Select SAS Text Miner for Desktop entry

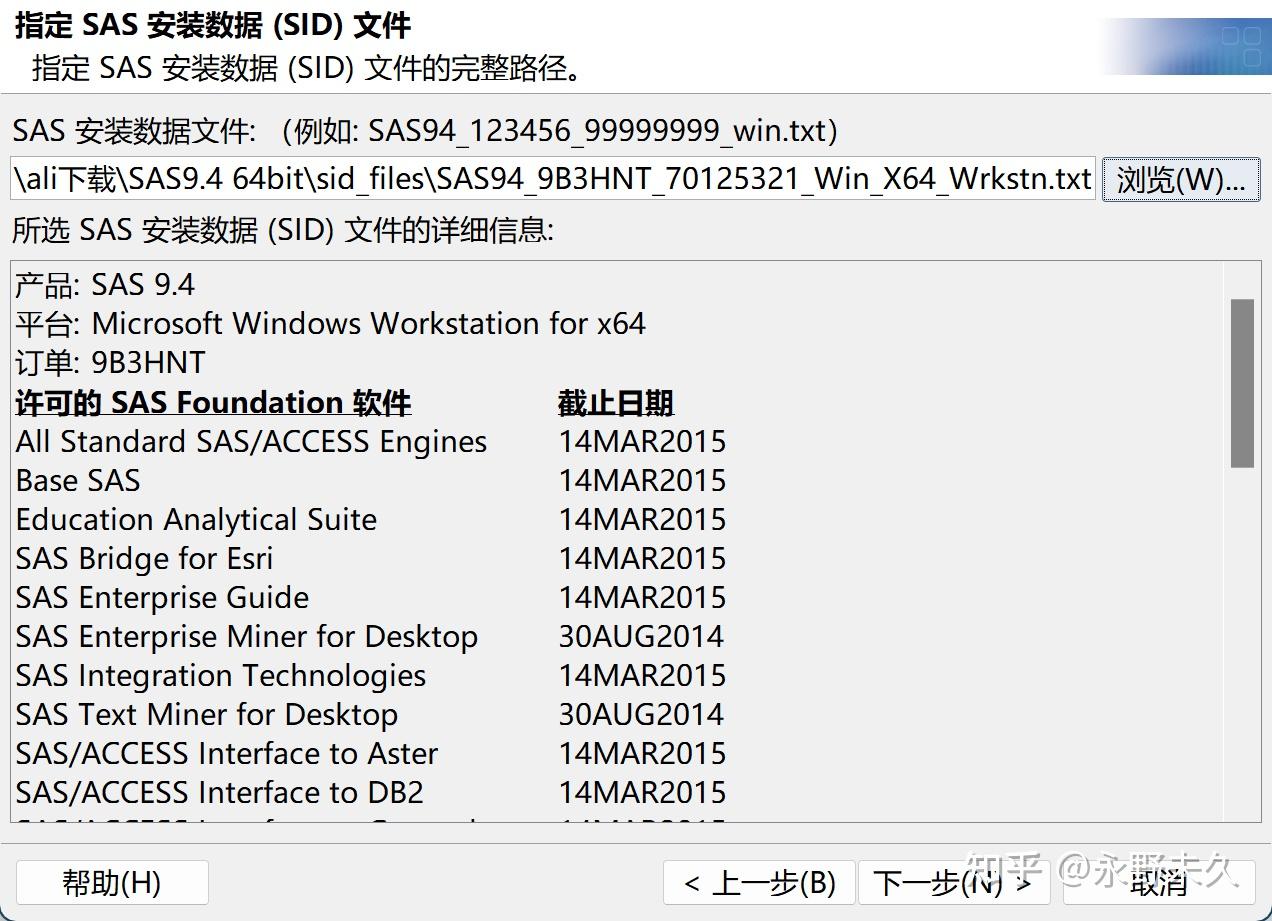pyautogui.click(x=205, y=714)
